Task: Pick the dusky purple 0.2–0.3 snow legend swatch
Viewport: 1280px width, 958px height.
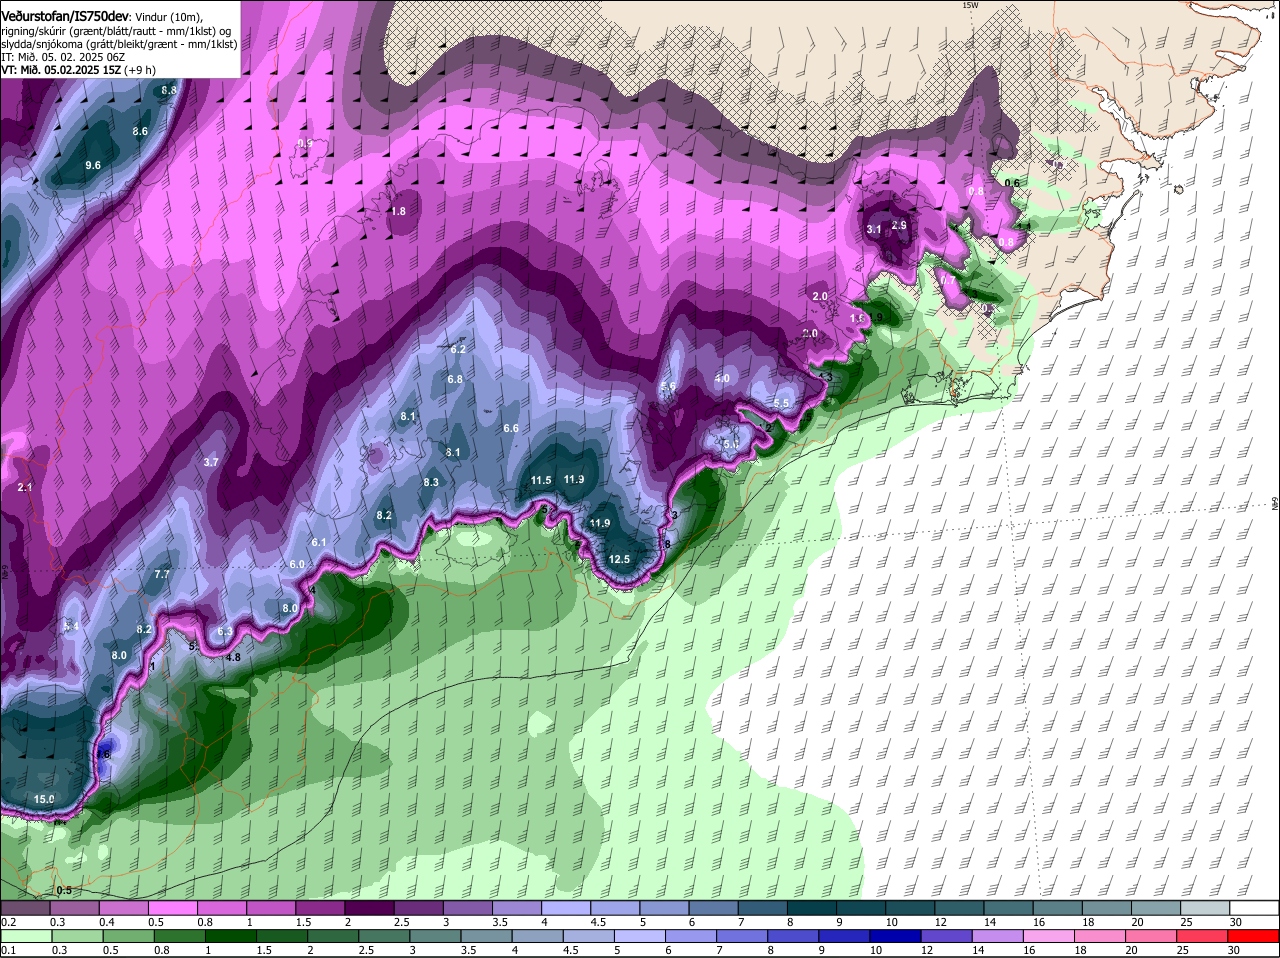Action: pyautogui.click(x=25, y=907)
